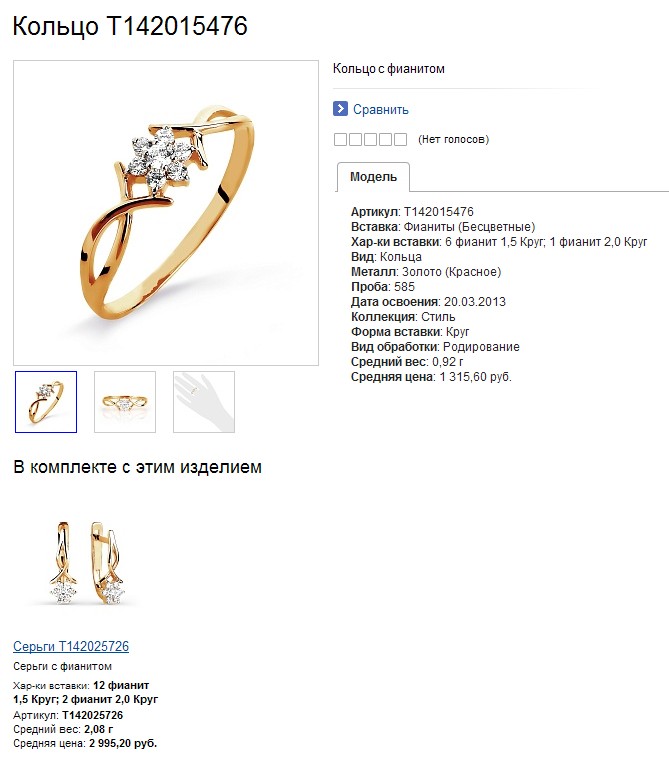Viewport: 669px width, 757px height.
Task: Click the Нет голосов vote count text
Action: click(x=453, y=140)
